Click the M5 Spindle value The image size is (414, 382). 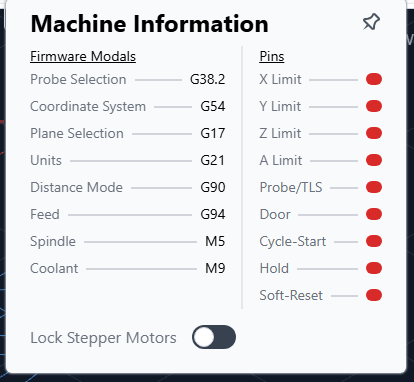point(215,241)
